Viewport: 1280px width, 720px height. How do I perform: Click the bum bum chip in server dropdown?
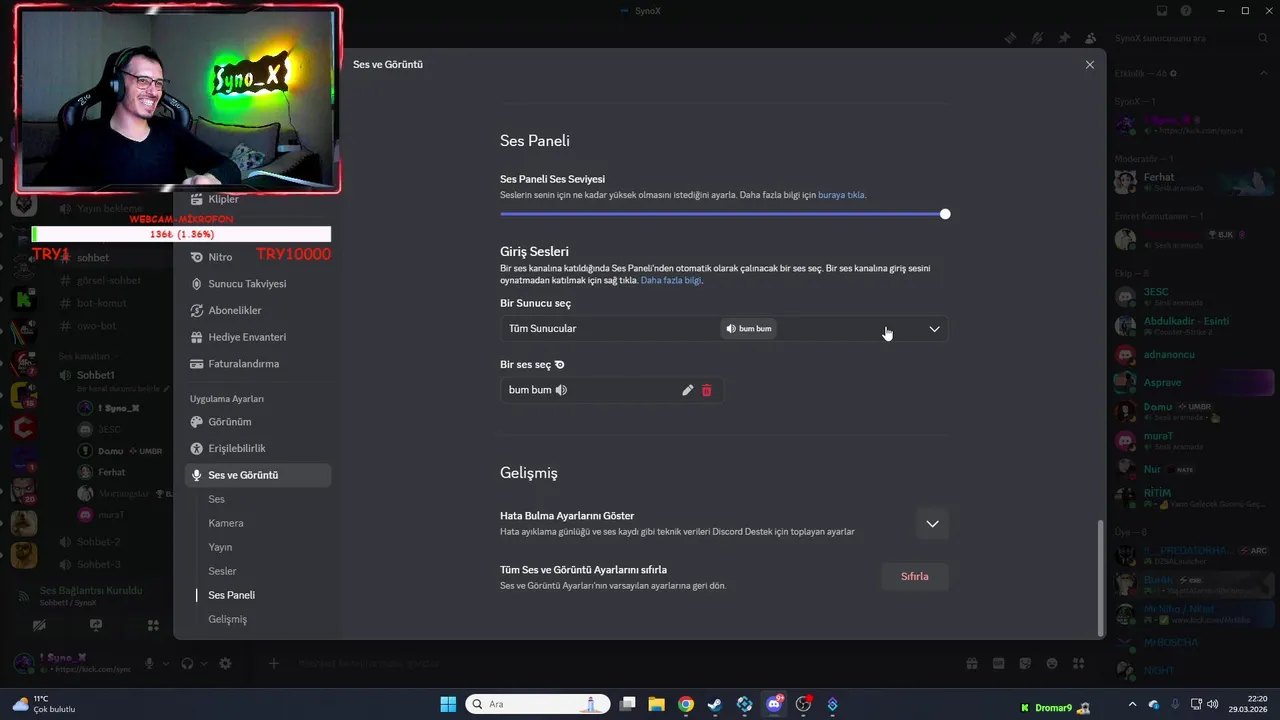(x=749, y=329)
